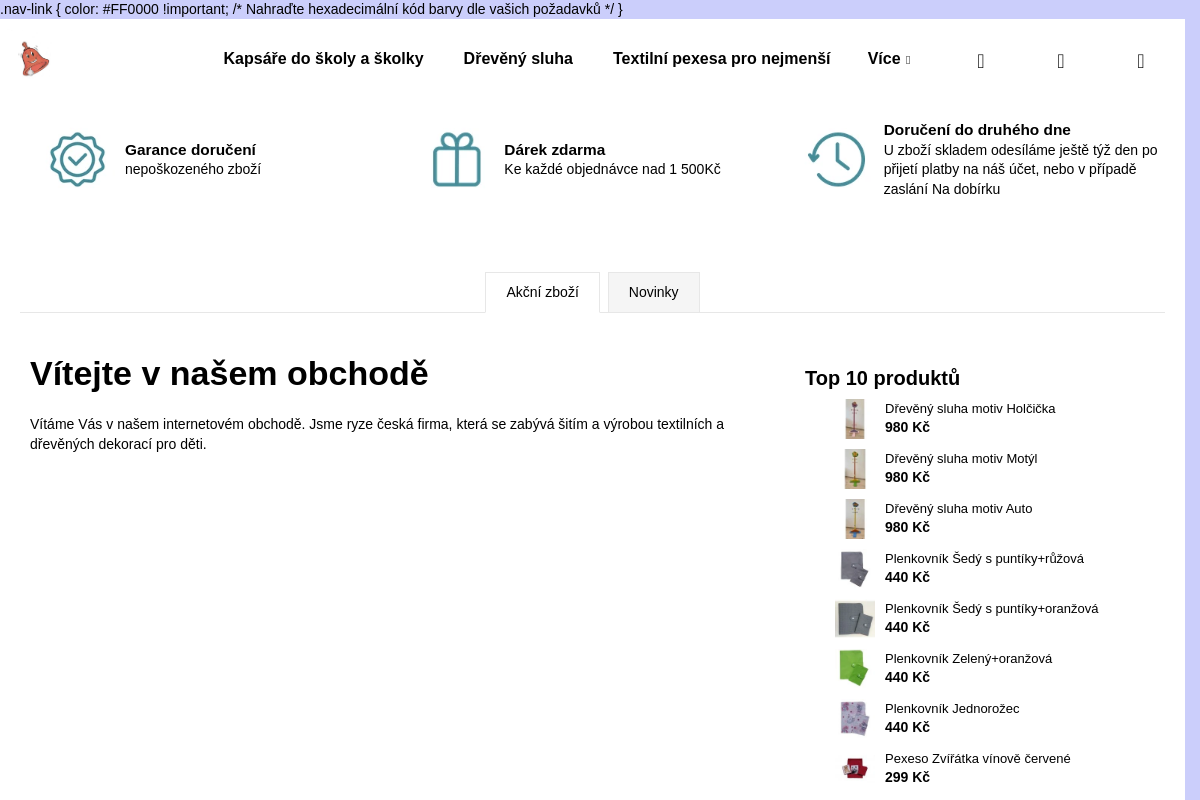Expand the Více dropdown menu
The width and height of the screenshot is (1200, 800).
click(888, 59)
